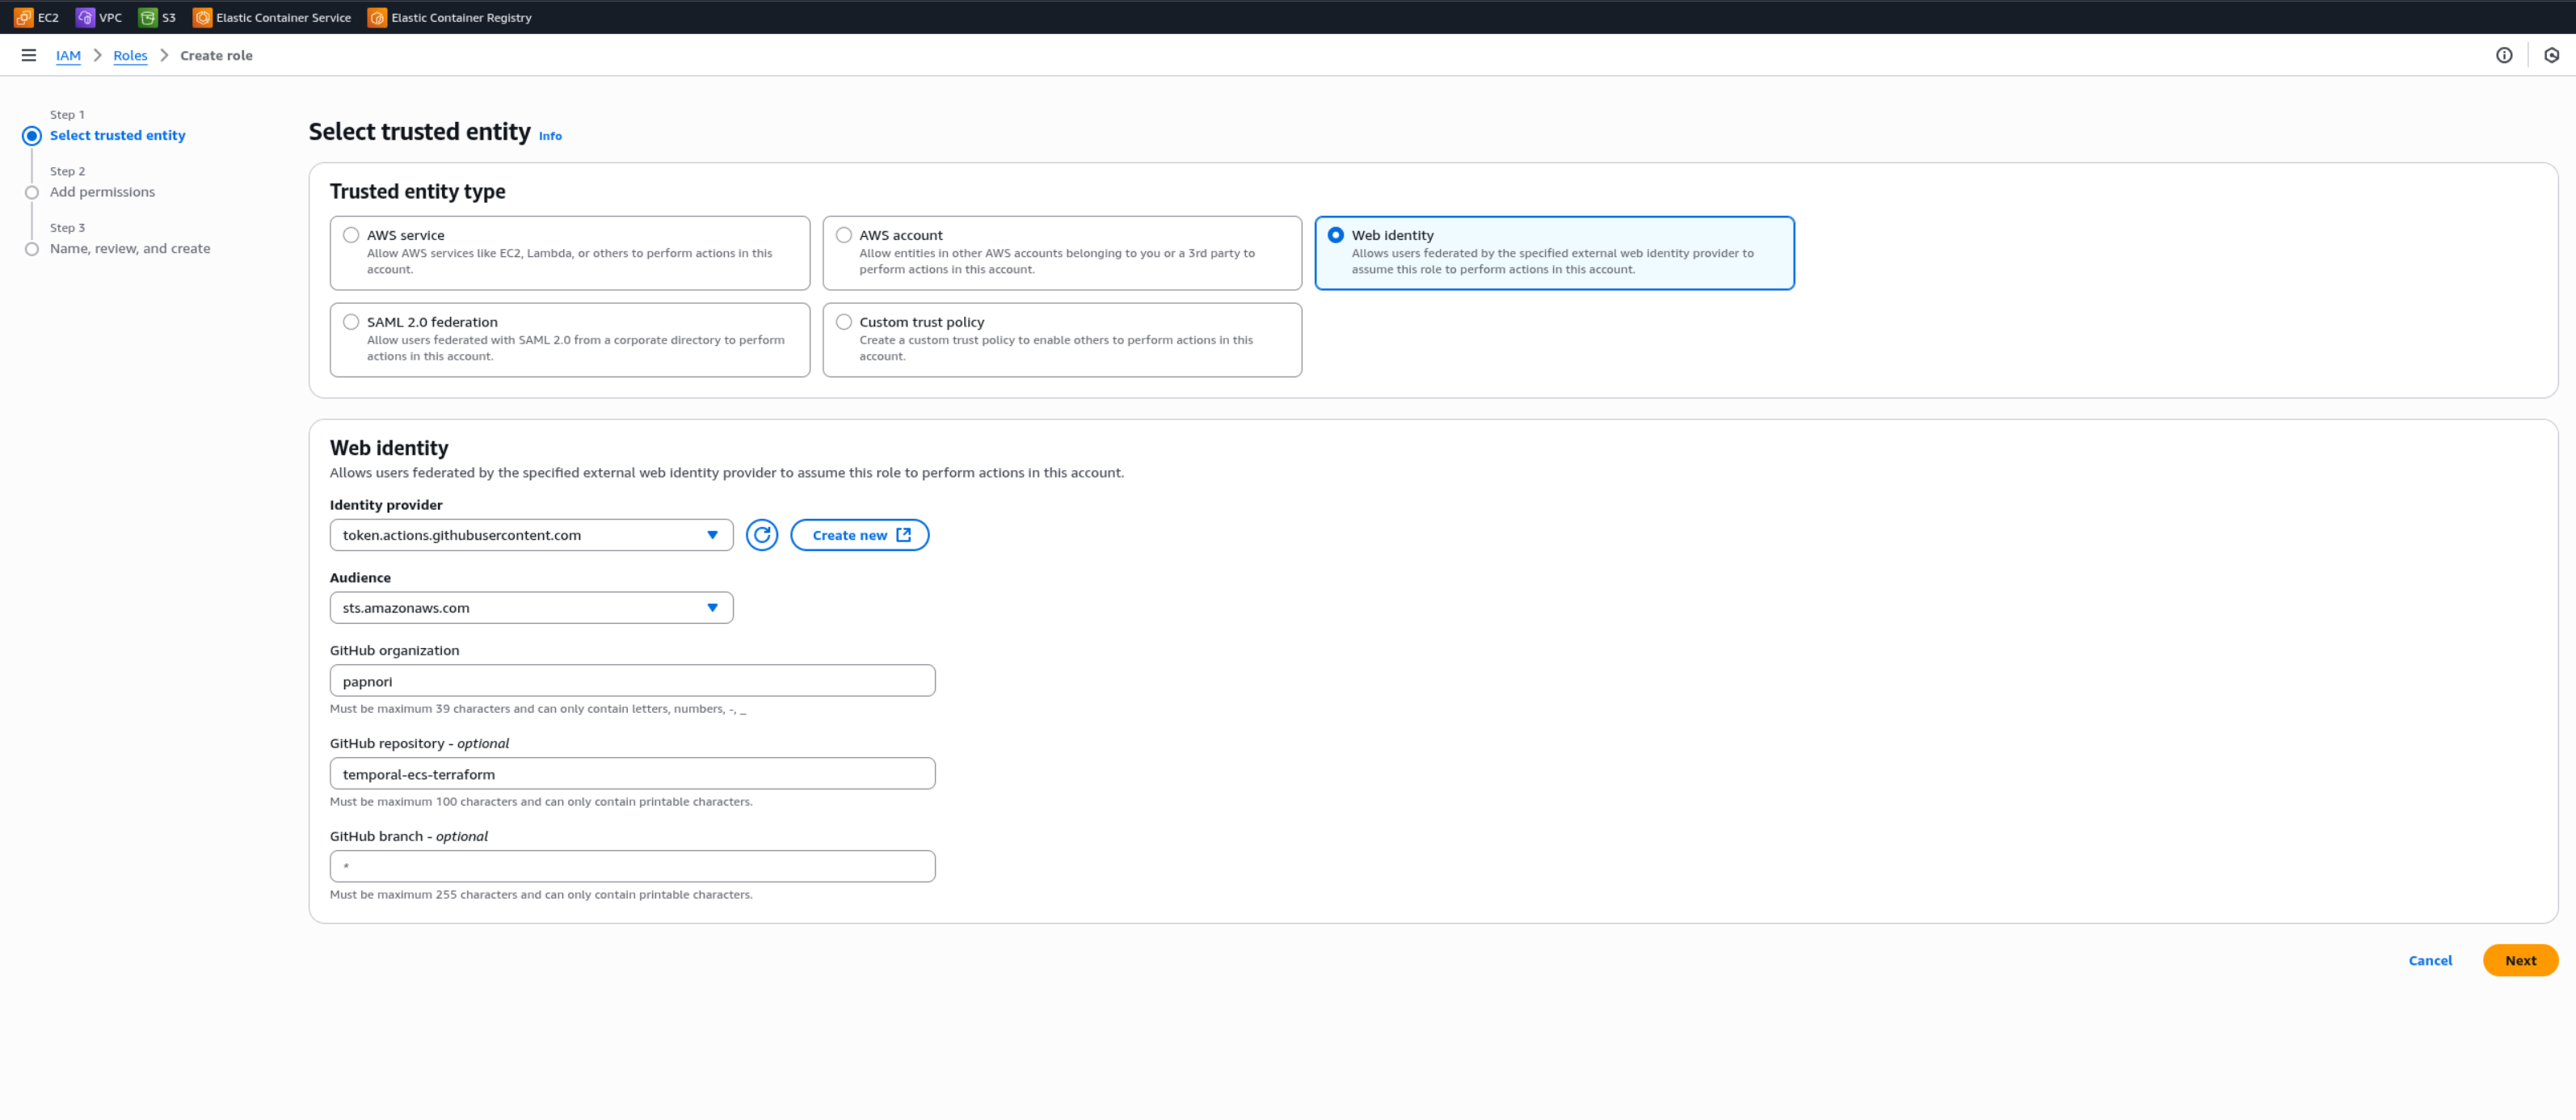2576x1120 pixels.
Task: Go to Roles breadcrumb link
Action: 130,55
